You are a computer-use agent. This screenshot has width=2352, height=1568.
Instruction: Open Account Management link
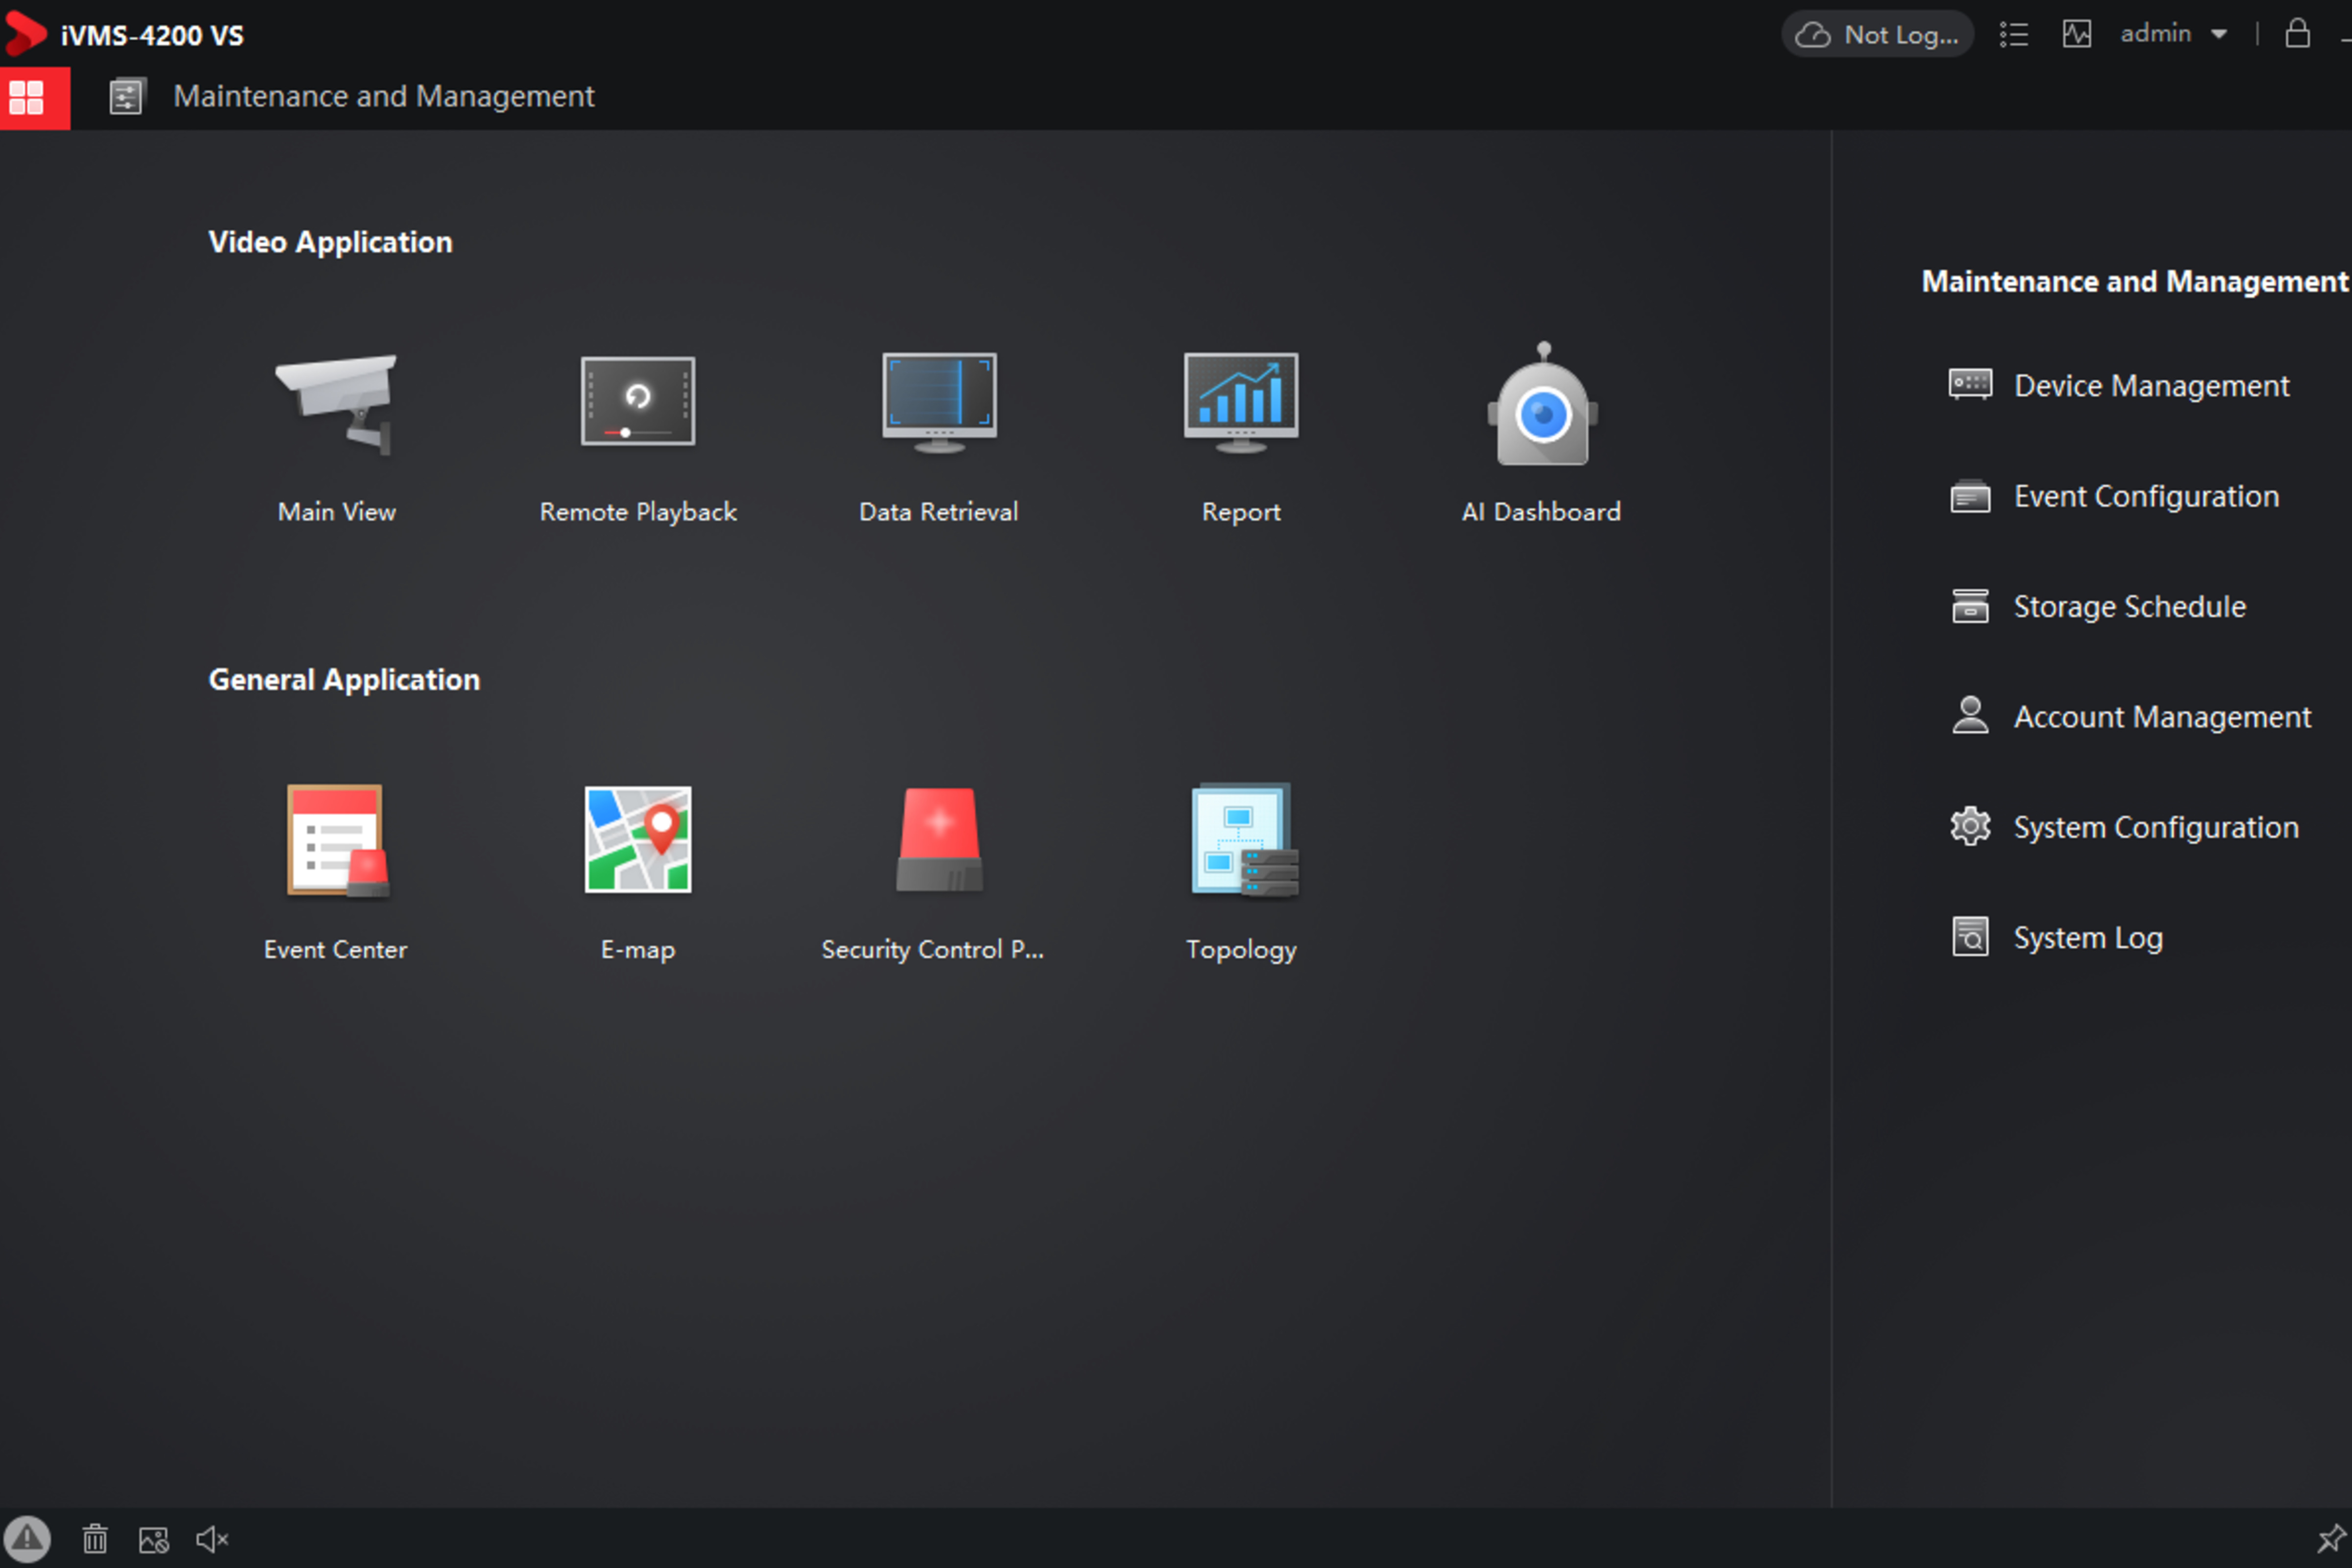click(x=2162, y=717)
